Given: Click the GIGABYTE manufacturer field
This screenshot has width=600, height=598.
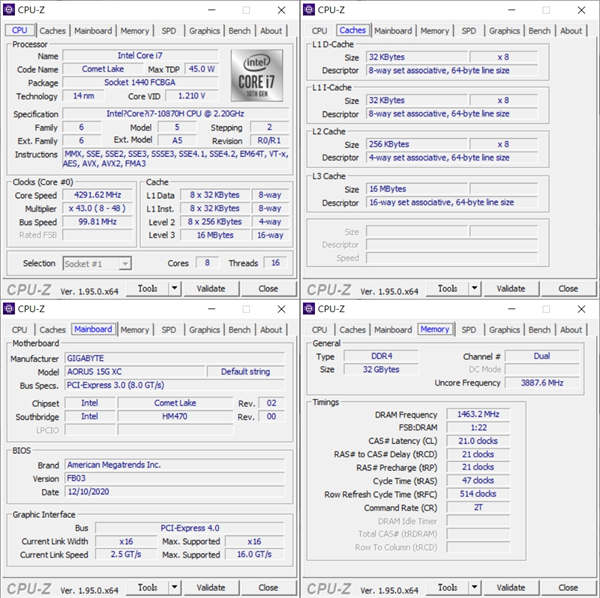Looking at the screenshot, I should (174, 358).
